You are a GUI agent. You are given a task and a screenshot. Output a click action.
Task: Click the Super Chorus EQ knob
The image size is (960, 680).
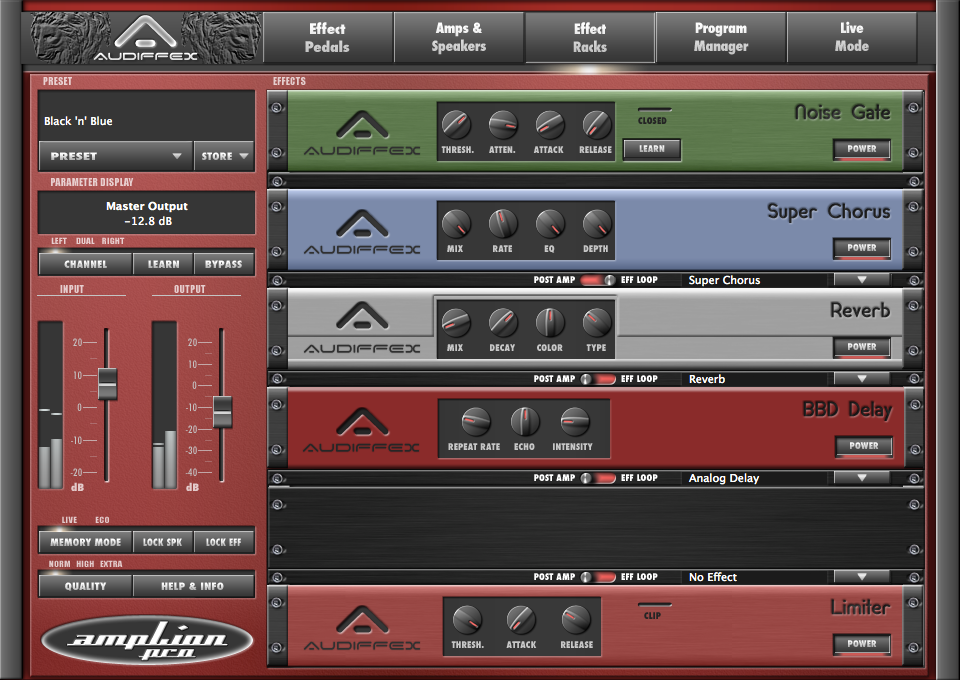point(550,224)
